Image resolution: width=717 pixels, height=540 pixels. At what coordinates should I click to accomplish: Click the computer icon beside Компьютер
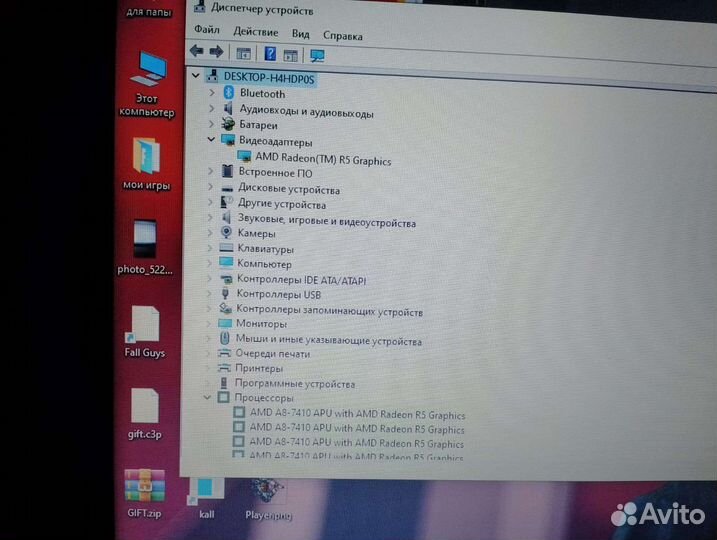(x=226, y=262)
